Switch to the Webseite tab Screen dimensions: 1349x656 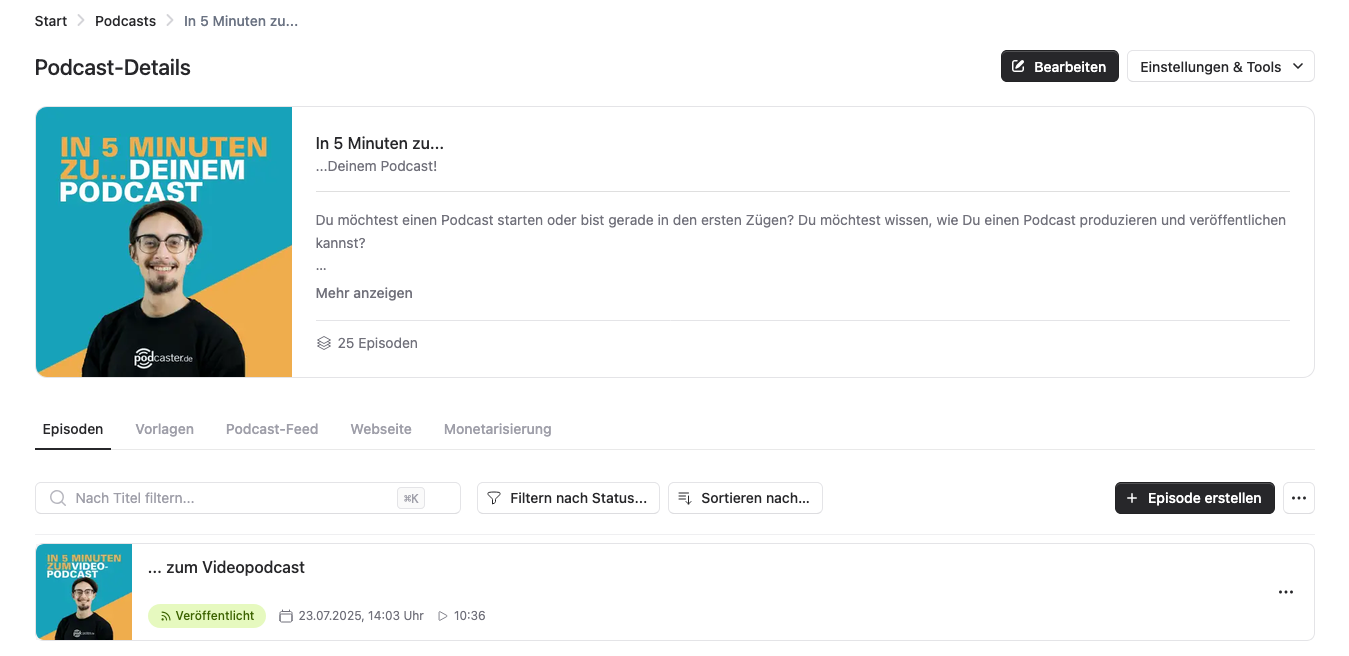381,429
